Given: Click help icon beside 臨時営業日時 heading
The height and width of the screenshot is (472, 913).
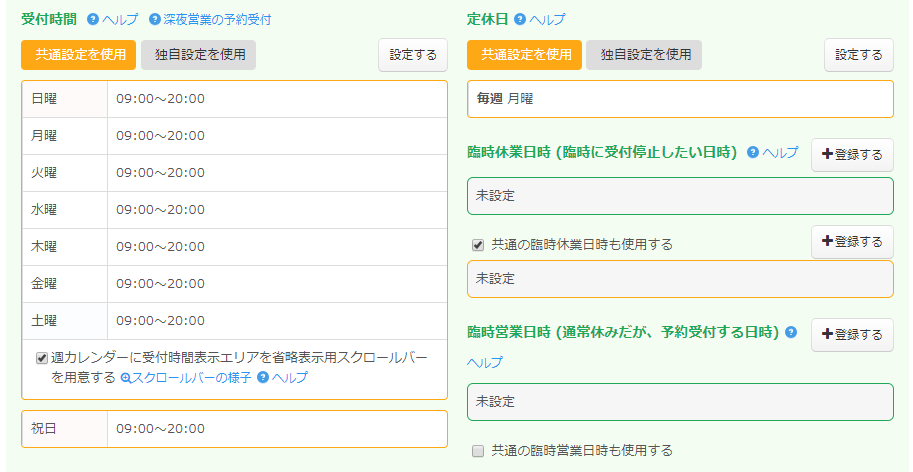Looking at the screenshot, I should click(791, 332).
